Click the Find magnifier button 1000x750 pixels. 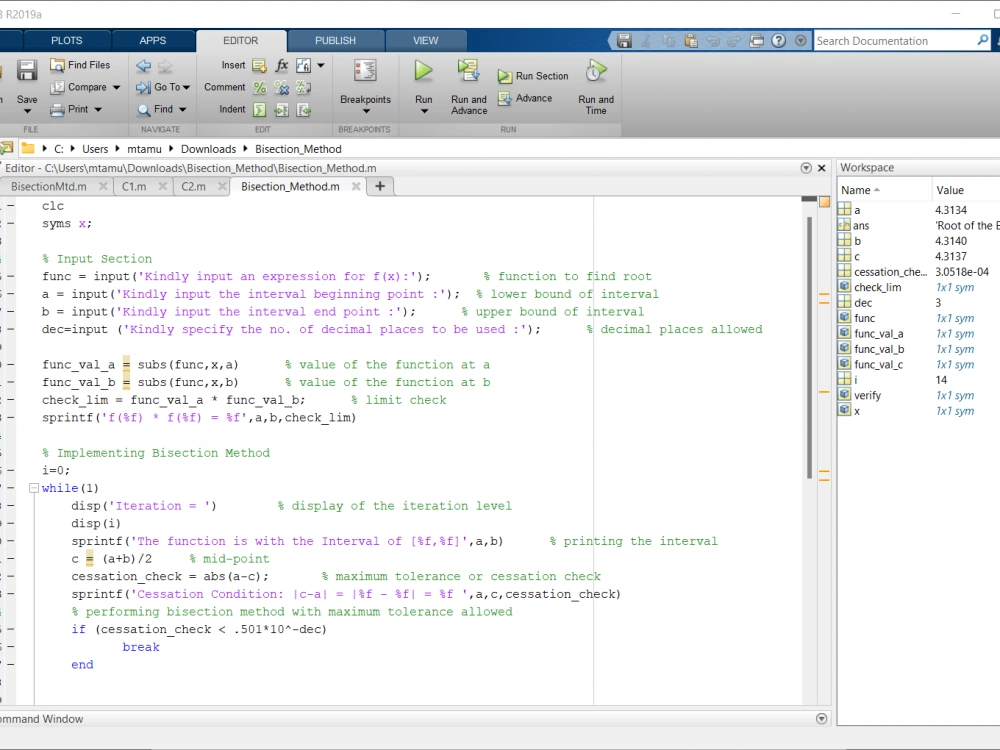[x=156, y=109]
